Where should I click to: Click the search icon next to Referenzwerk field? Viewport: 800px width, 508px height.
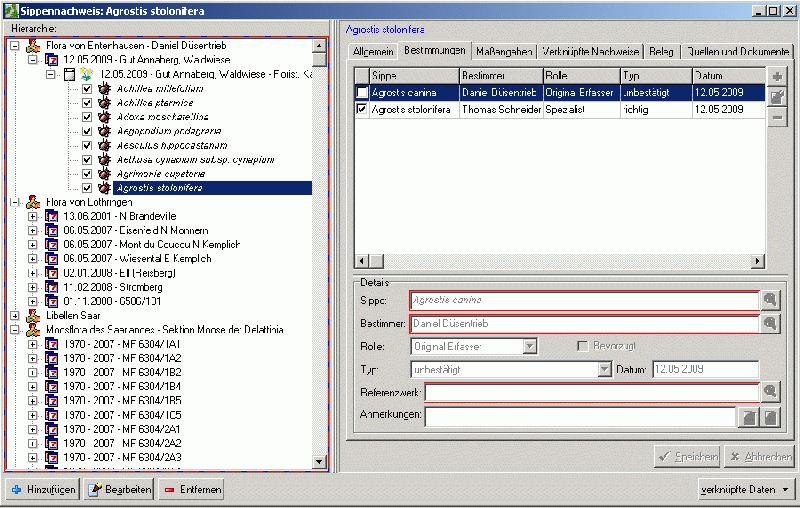770,392
